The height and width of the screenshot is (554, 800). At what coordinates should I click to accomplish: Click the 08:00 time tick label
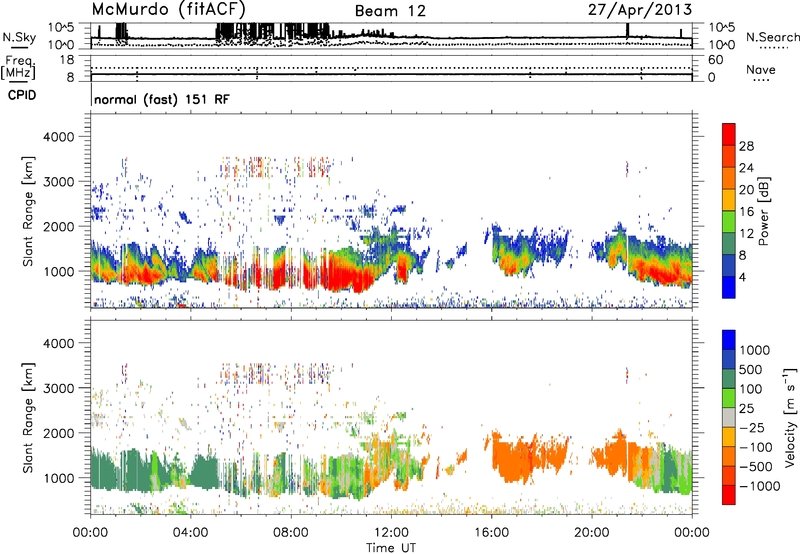[x=291, y=533]
